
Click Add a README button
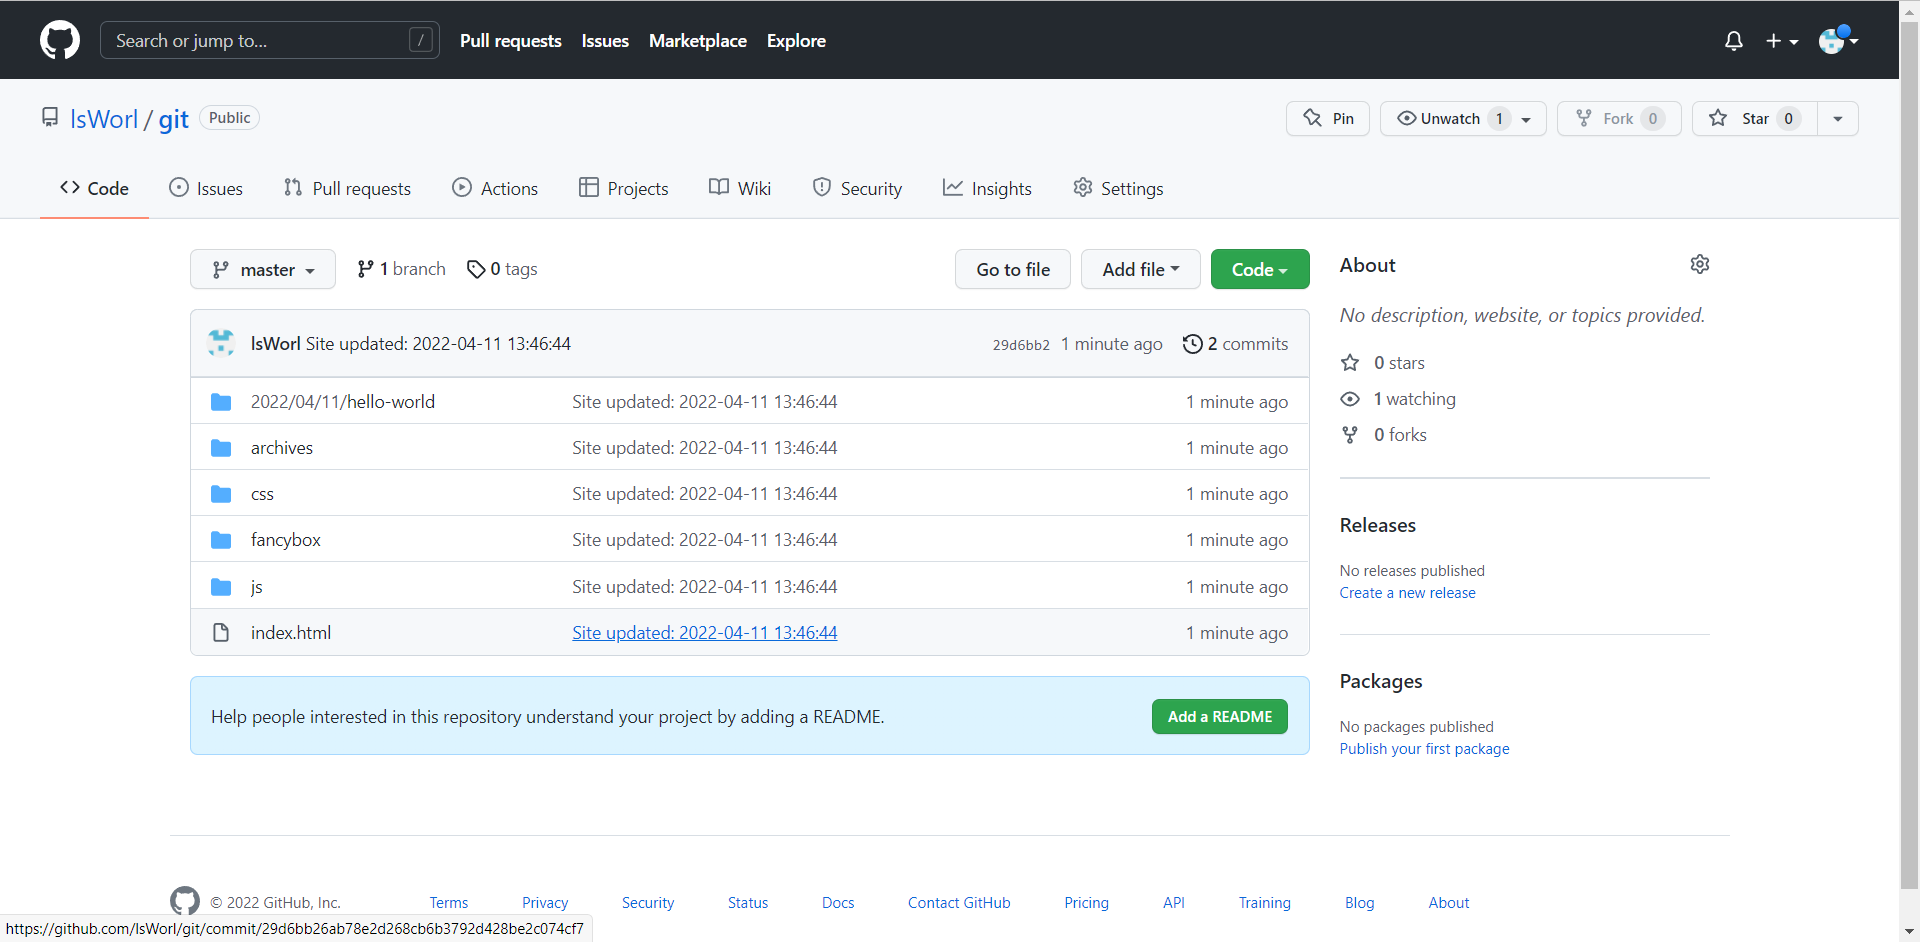(x=1220, y=716)
